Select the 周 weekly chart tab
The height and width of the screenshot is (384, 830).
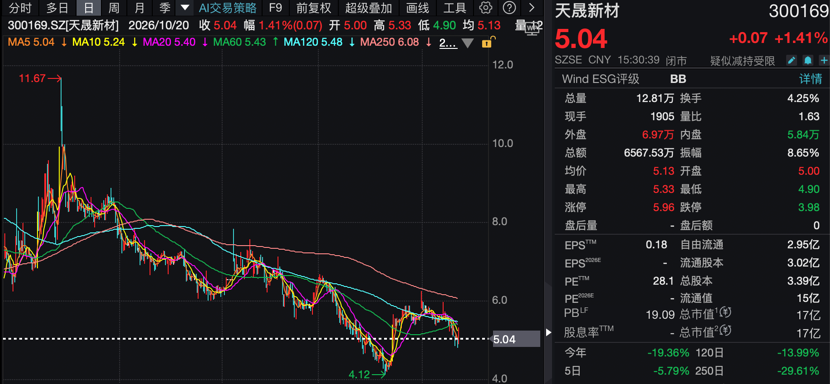coord(113,7)
